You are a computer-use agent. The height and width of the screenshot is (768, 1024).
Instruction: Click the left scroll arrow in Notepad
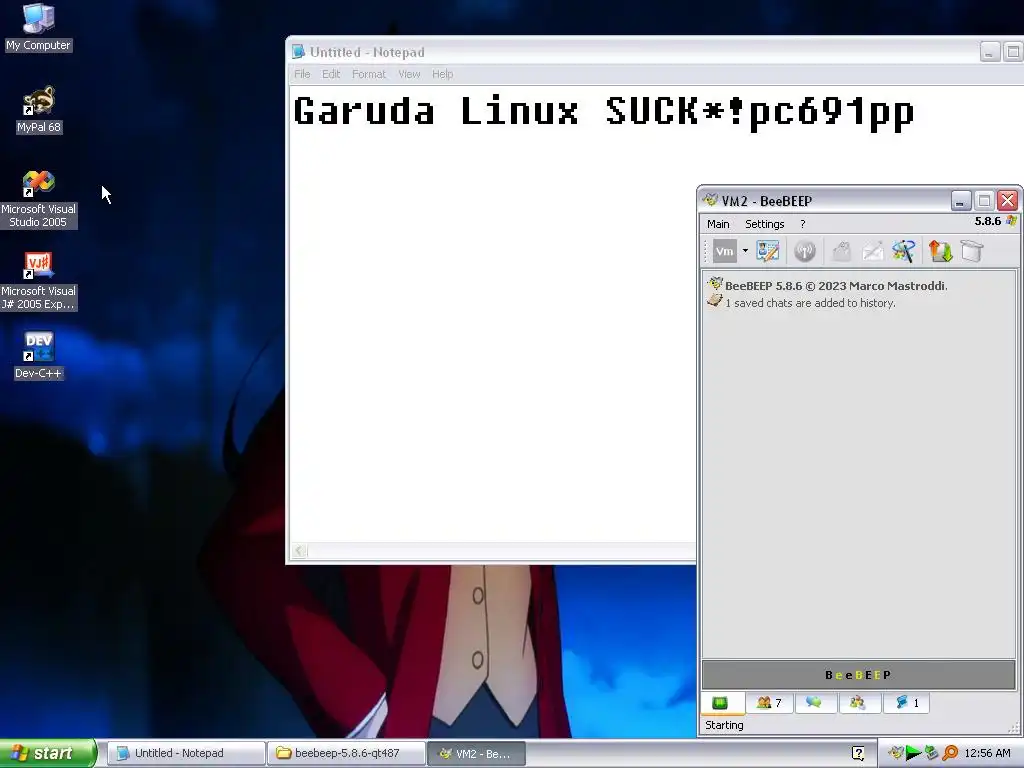(299, 551)
